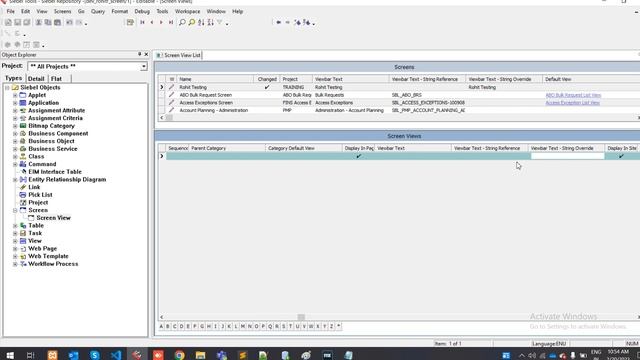Open ABO Bulk Request List View link
Screen dimensions: 640x360
(x=573, y=95)
